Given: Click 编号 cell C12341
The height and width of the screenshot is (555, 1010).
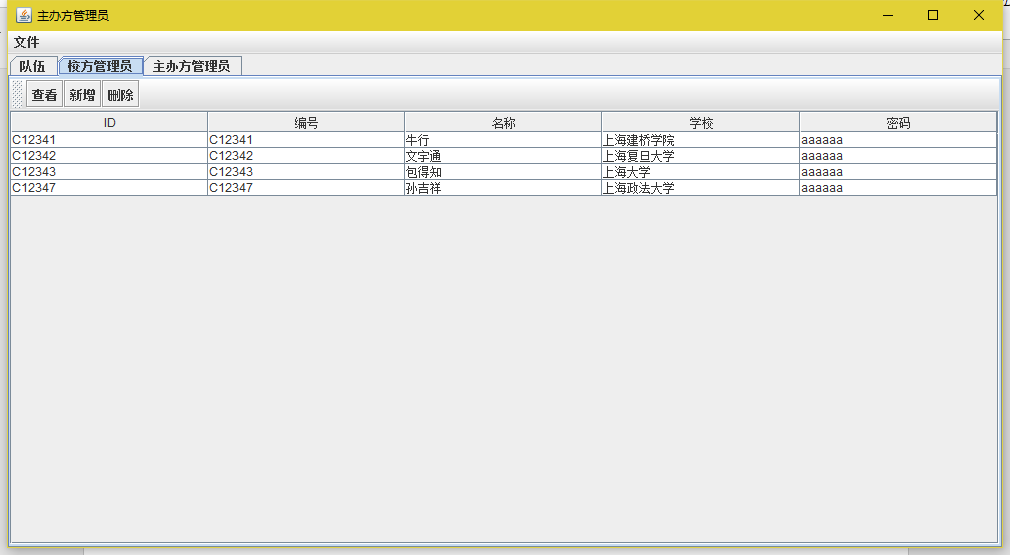Looking at the screenshot, I should coord(306,140).
